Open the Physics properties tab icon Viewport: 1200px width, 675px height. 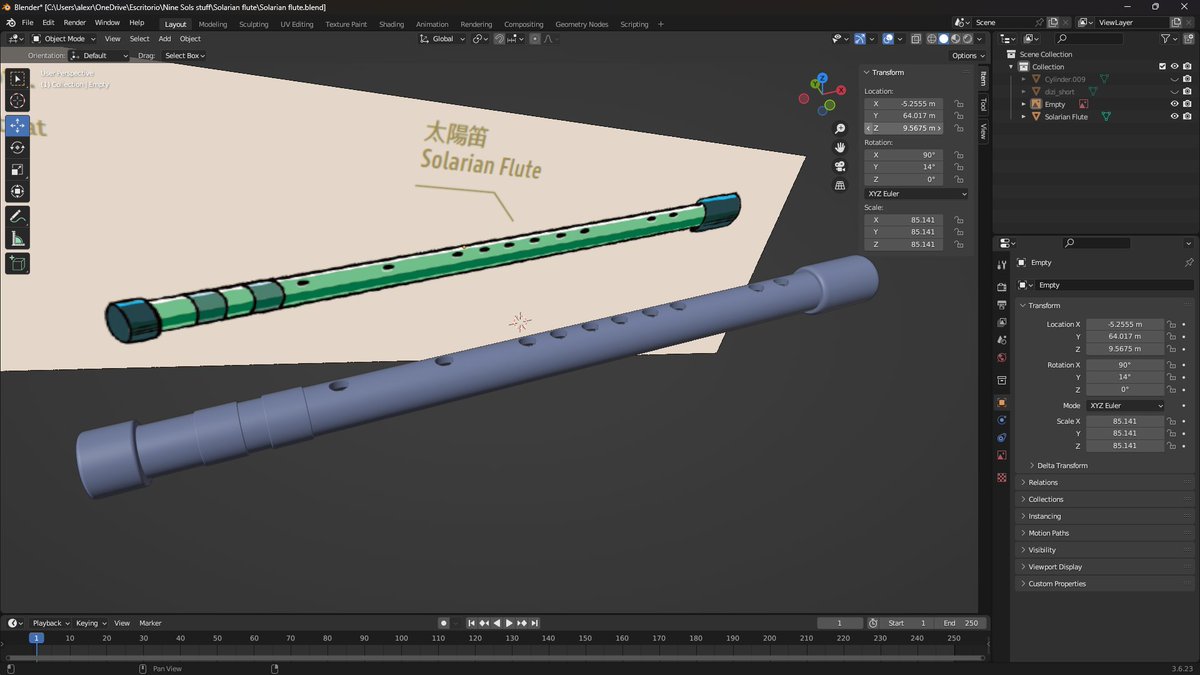pyautogui.click(x=1002, y=420)
